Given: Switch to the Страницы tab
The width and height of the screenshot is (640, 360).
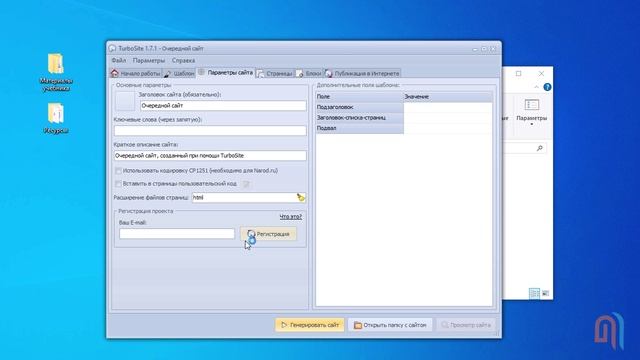Looking at the screenshot, I should point(276,73).
